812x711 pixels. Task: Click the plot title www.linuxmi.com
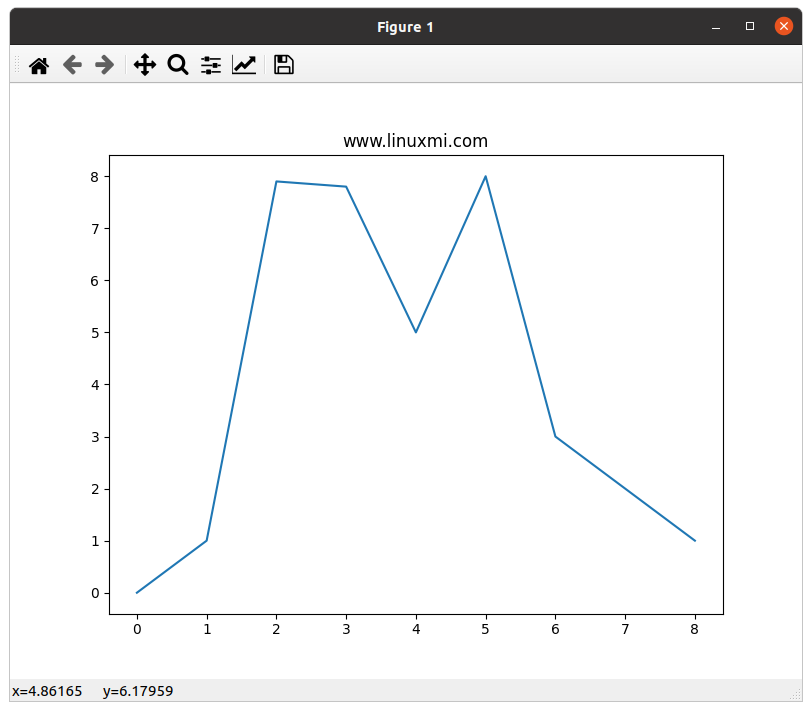click(415, 141)
